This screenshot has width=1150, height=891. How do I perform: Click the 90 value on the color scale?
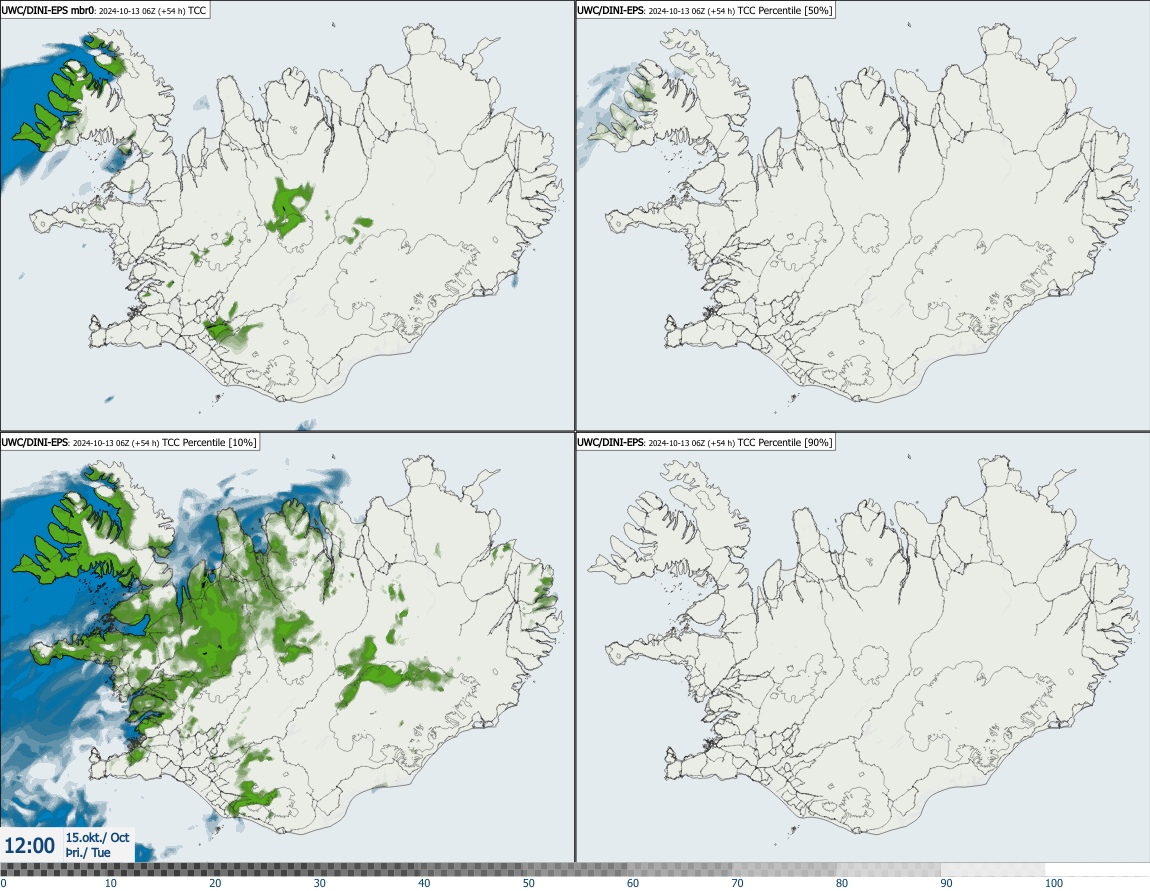click(947, 883)
